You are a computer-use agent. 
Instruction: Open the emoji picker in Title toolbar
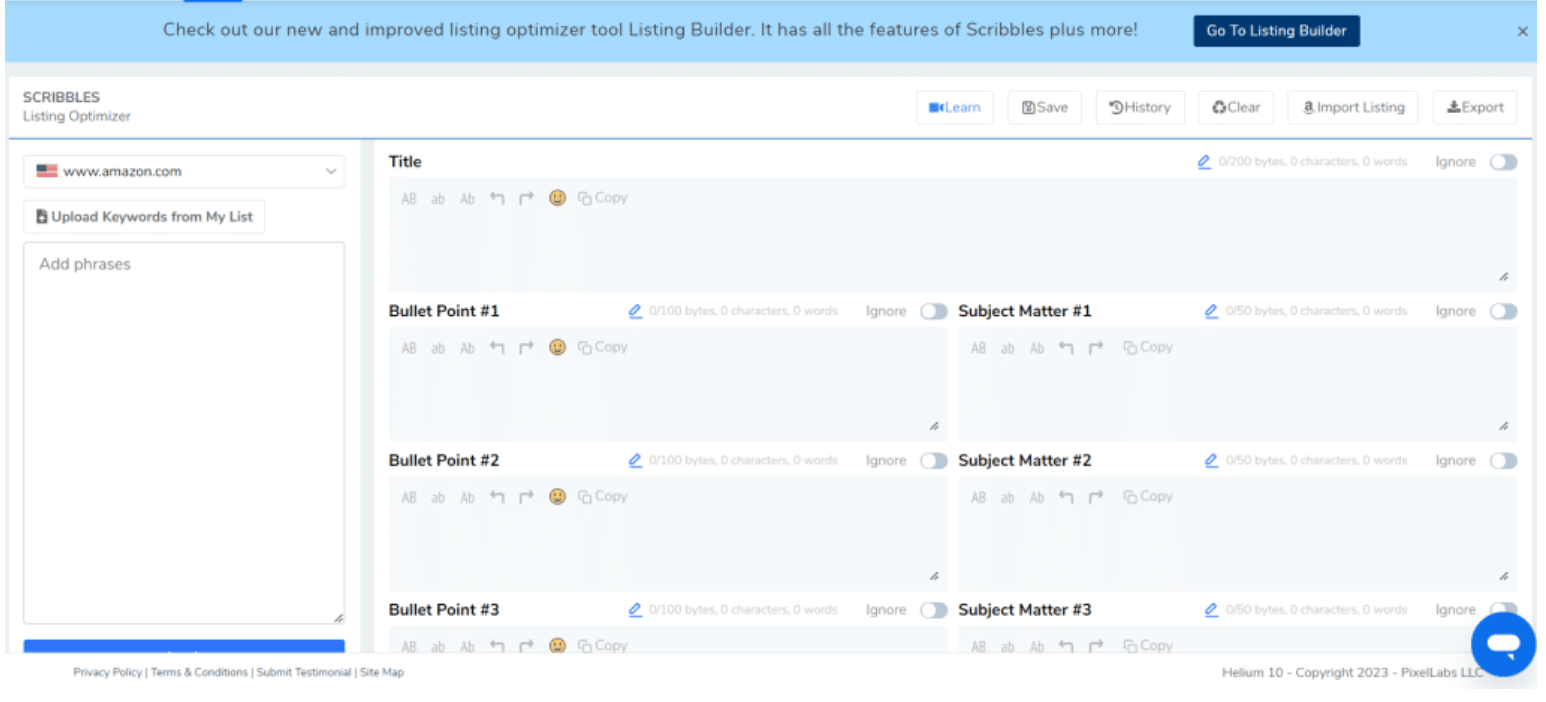(x=557, y=198)
